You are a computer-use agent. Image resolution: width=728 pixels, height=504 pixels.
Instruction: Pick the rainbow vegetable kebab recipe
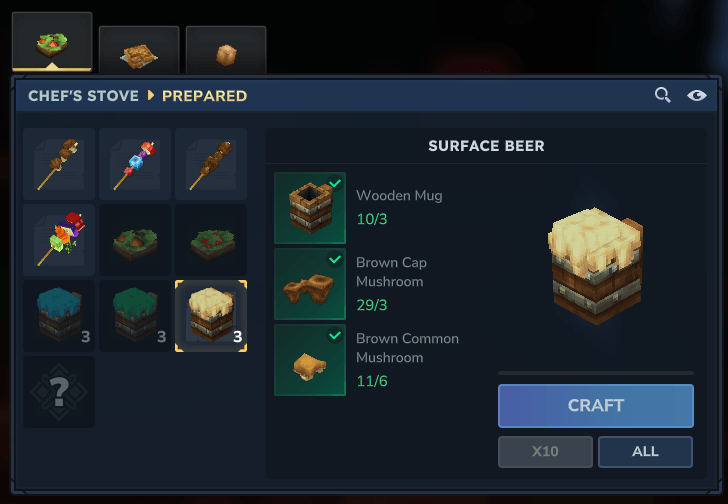pos(59,240)
